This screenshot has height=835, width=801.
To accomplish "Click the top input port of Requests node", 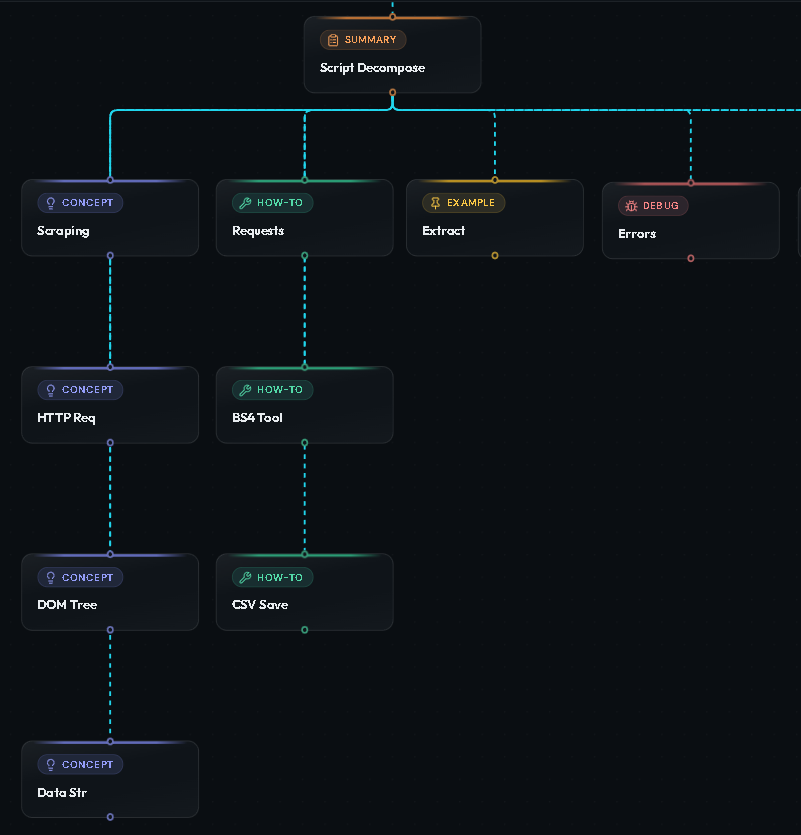I will [305, 180].
